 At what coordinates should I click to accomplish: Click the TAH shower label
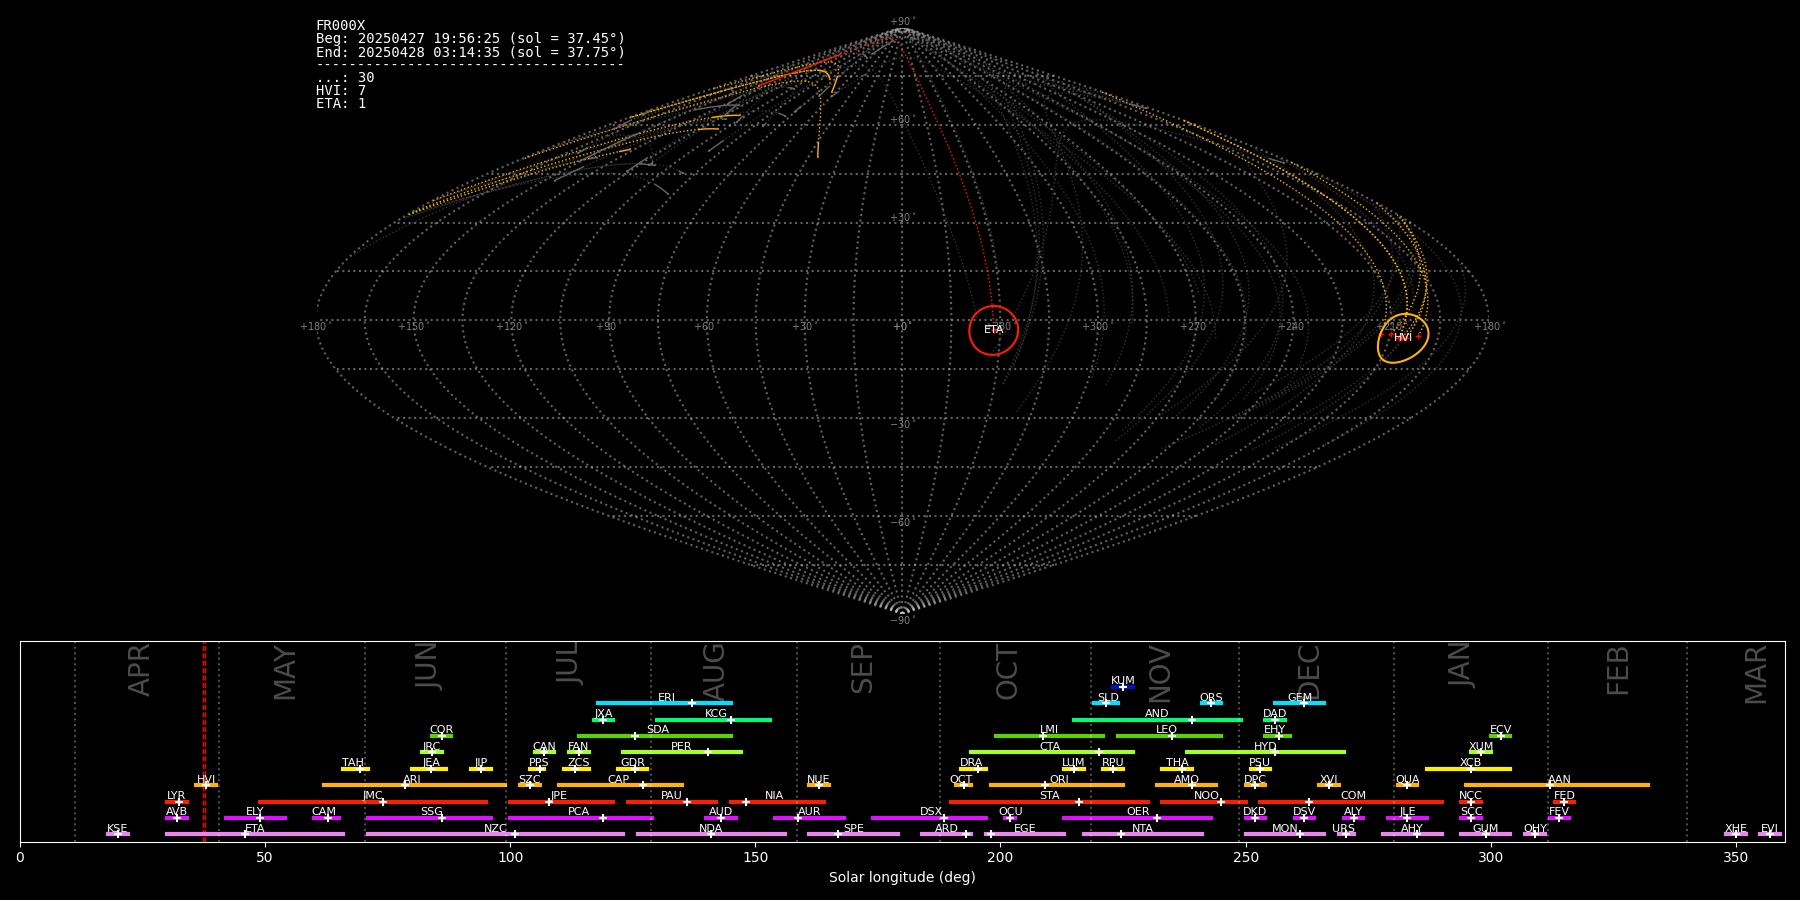tap(353, 763)
